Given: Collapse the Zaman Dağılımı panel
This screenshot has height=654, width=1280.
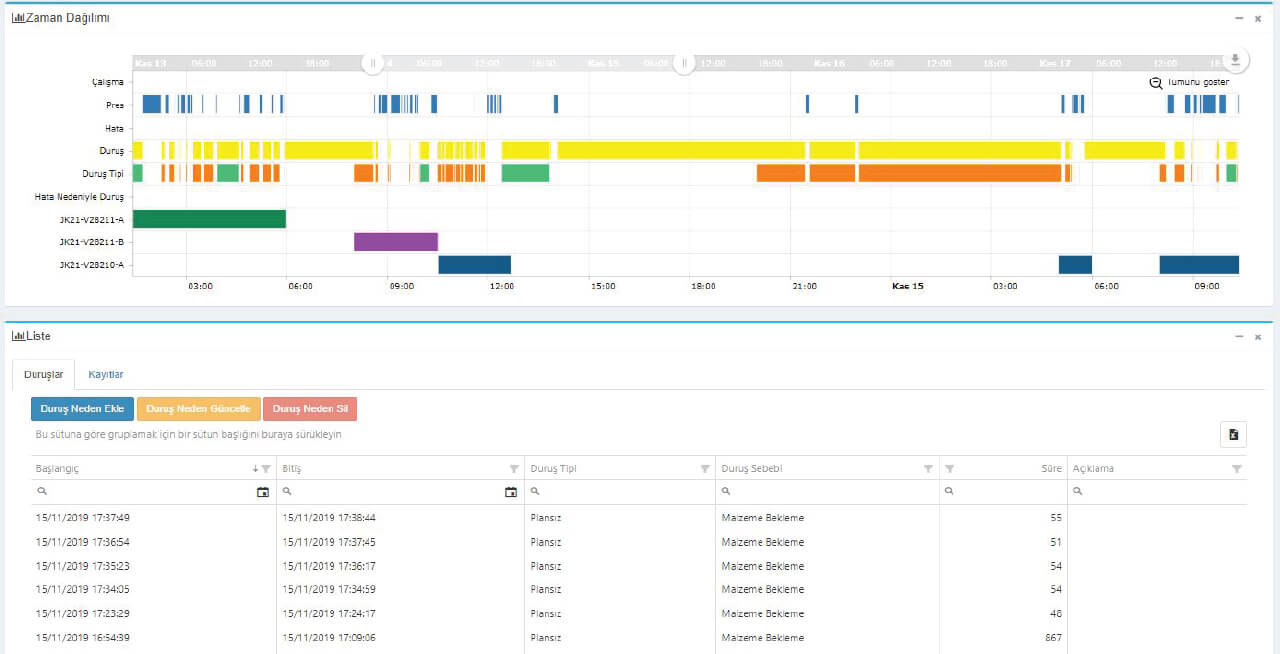Looking at the screenshot, I should pos(1239,18).
